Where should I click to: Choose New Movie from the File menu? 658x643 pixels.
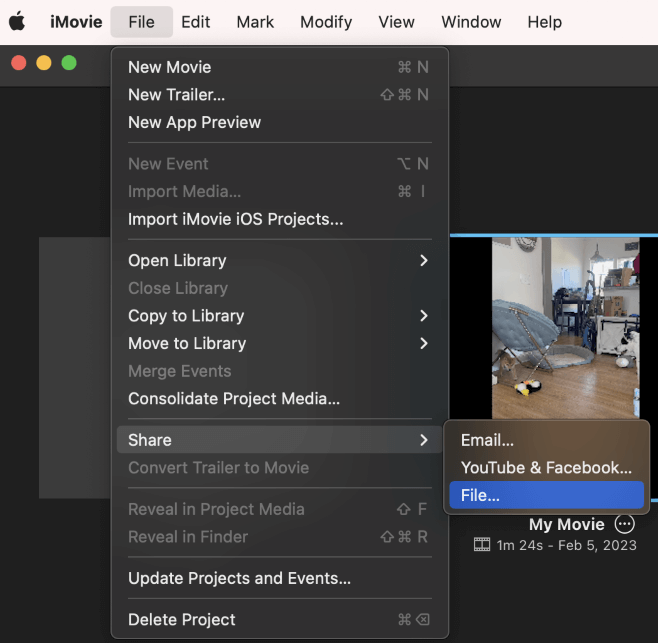pyautogui.click(x=170, y=67)
